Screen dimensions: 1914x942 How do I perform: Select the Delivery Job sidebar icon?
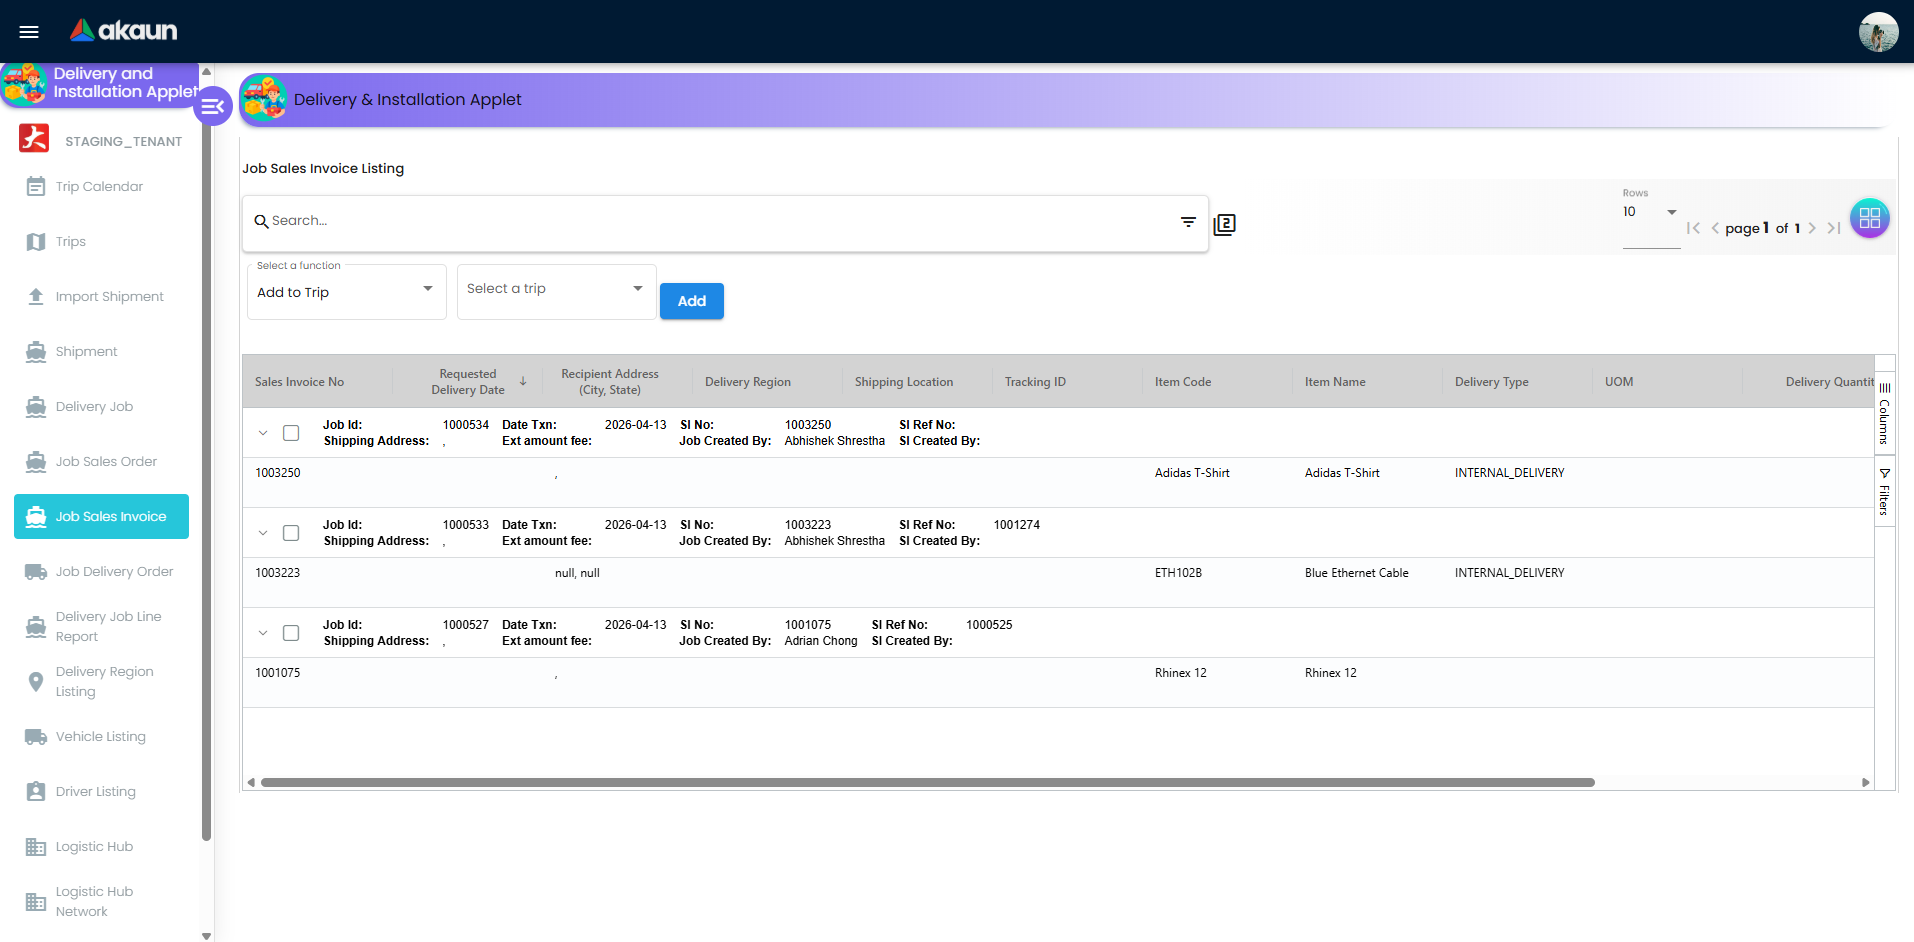pyautogui.click(x=35, y=406)
